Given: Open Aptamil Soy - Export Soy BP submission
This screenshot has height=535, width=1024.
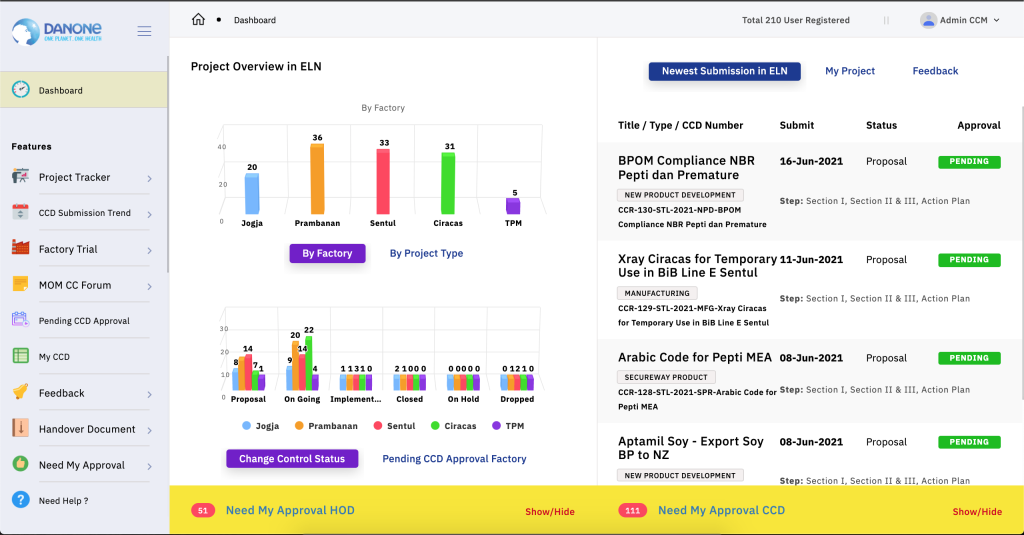Looking at the screenshot, I should 690,448.
